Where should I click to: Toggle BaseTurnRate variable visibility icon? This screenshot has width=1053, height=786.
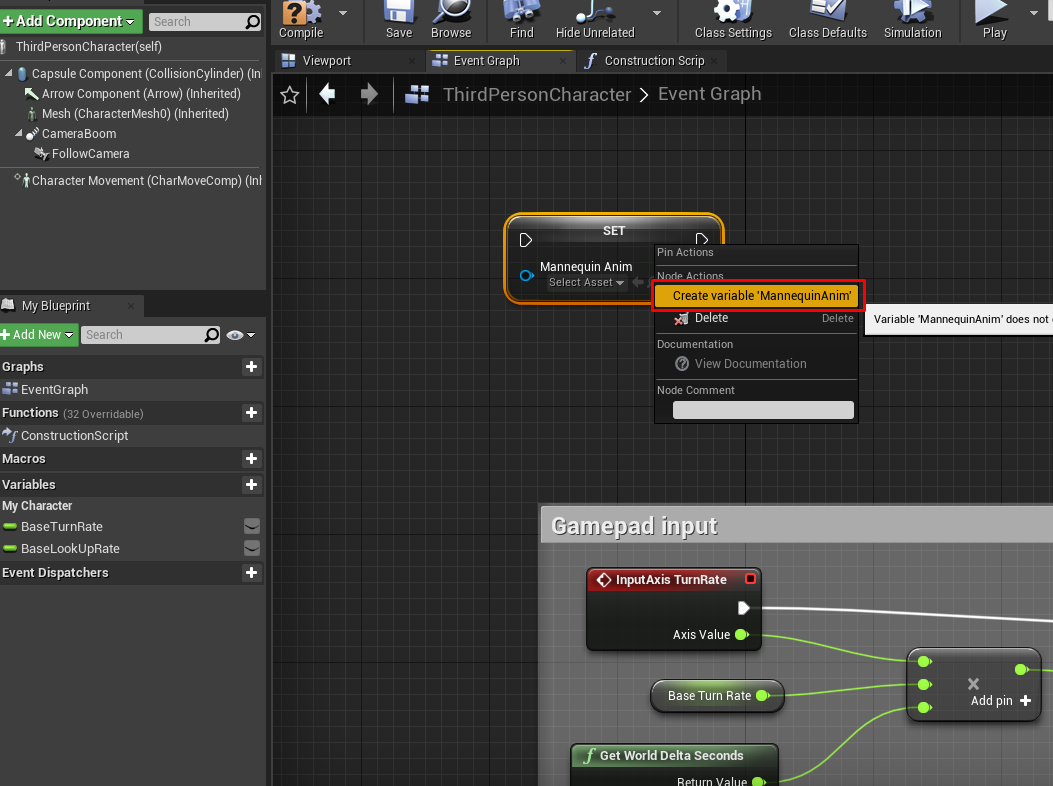point(252,527)
